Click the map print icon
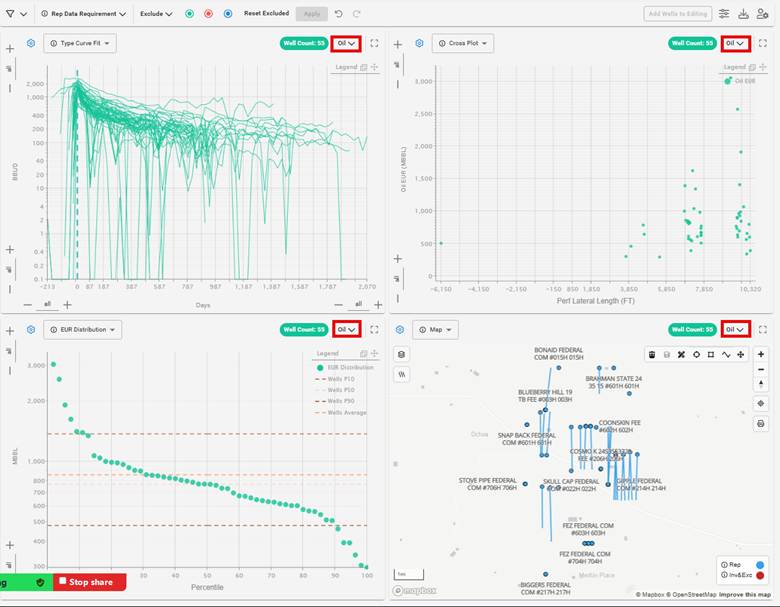The image size is (780, 607). tap(761, 423)
